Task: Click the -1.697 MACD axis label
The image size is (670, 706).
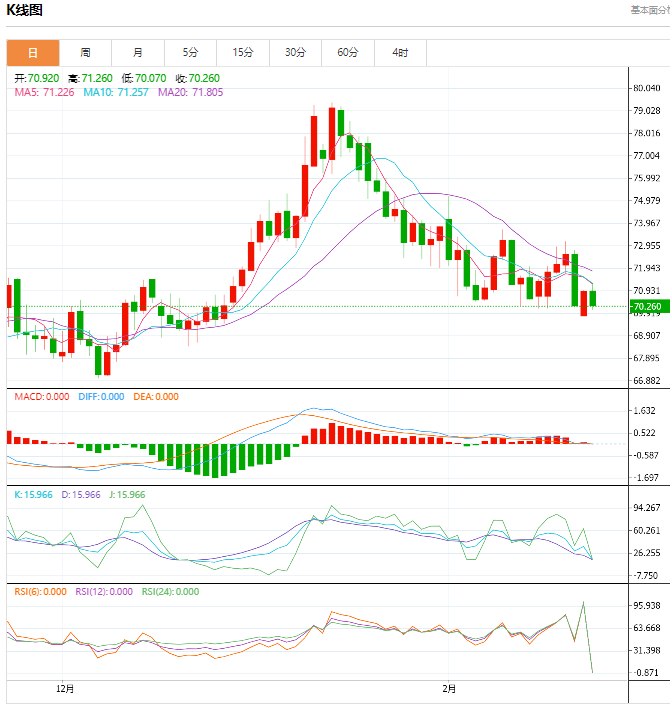Action: (x=644, y=477)
